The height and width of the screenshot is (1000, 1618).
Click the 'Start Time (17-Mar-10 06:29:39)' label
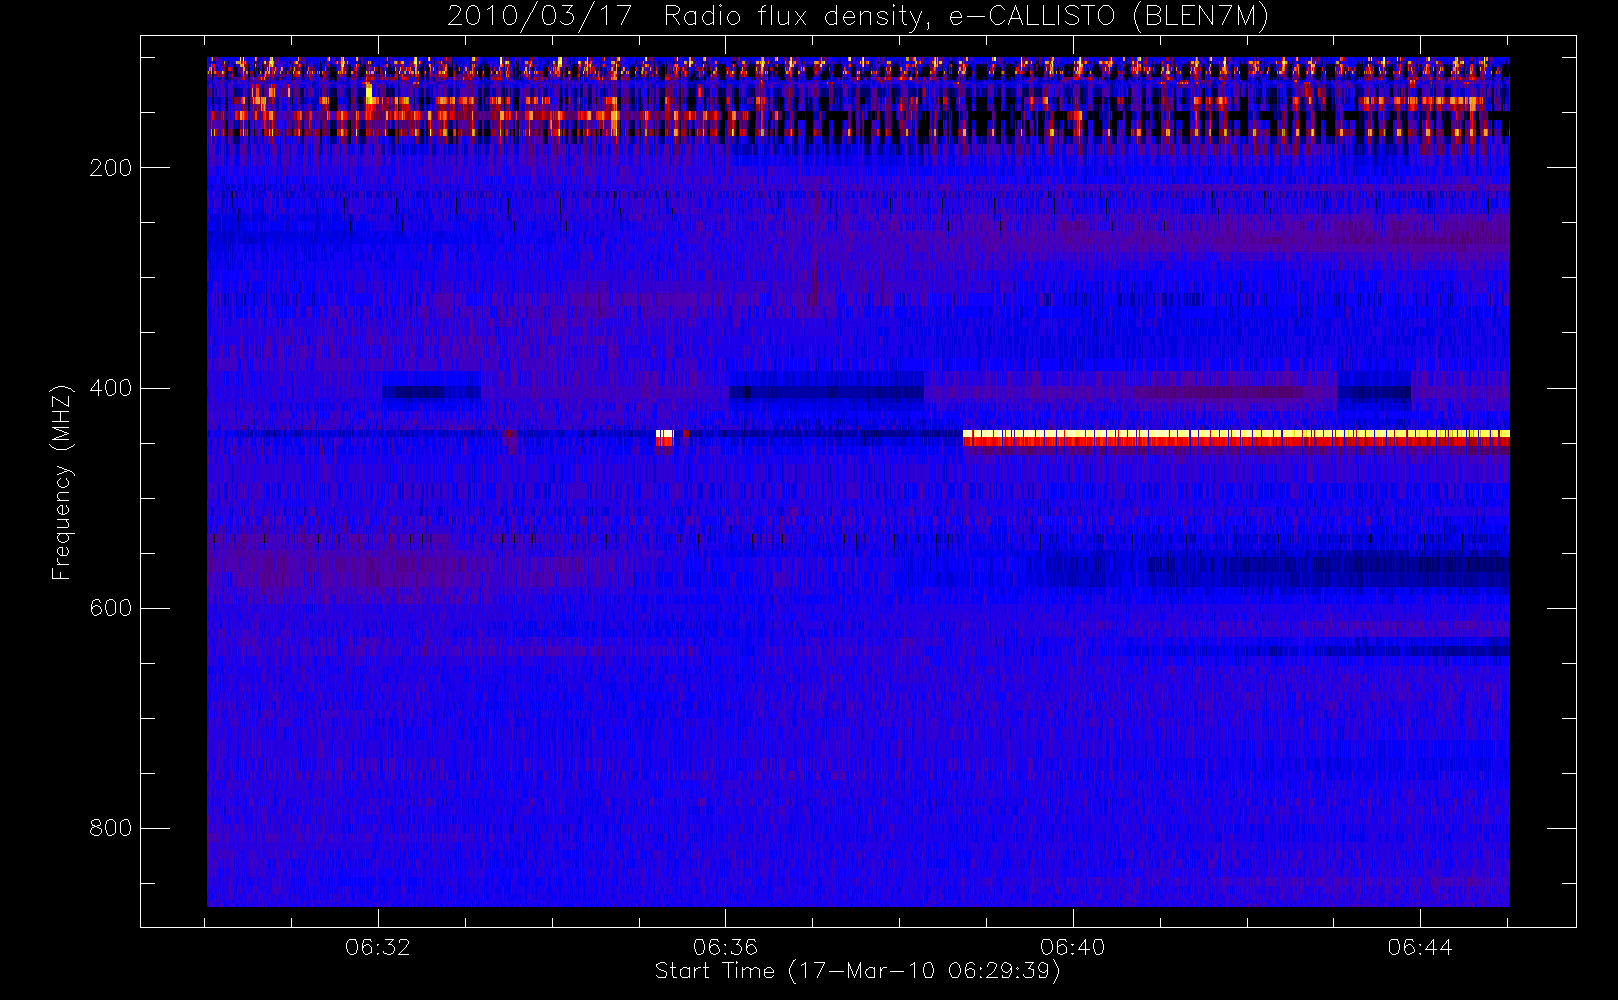(857, 971)
